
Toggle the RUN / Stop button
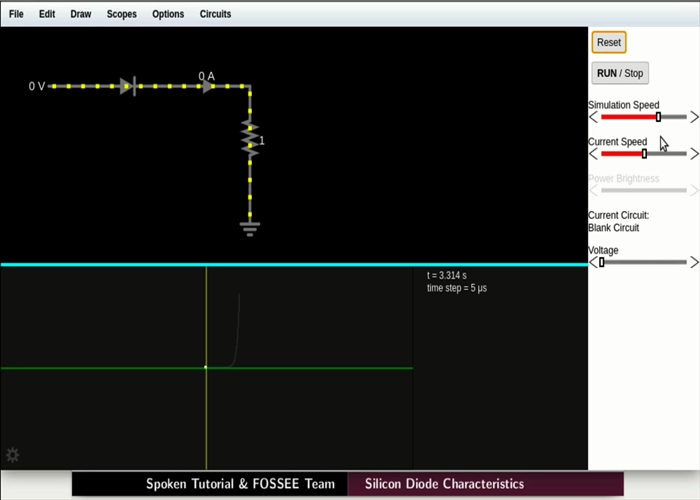pos(620,73)
